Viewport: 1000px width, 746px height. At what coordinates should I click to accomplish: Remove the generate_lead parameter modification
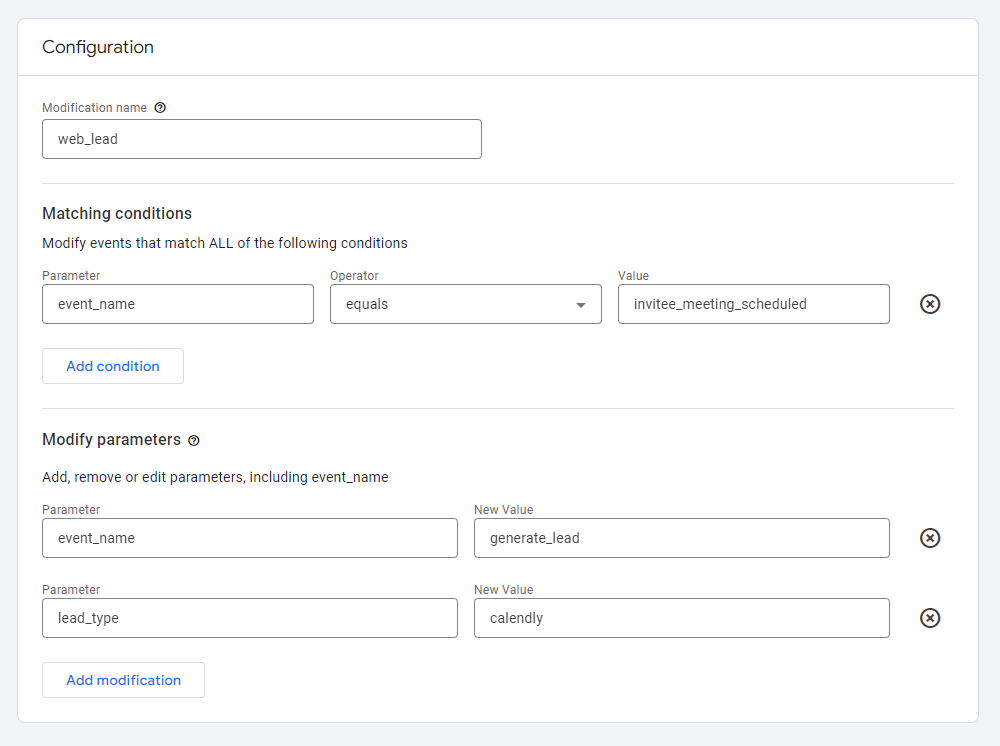(x=930, y=538)
